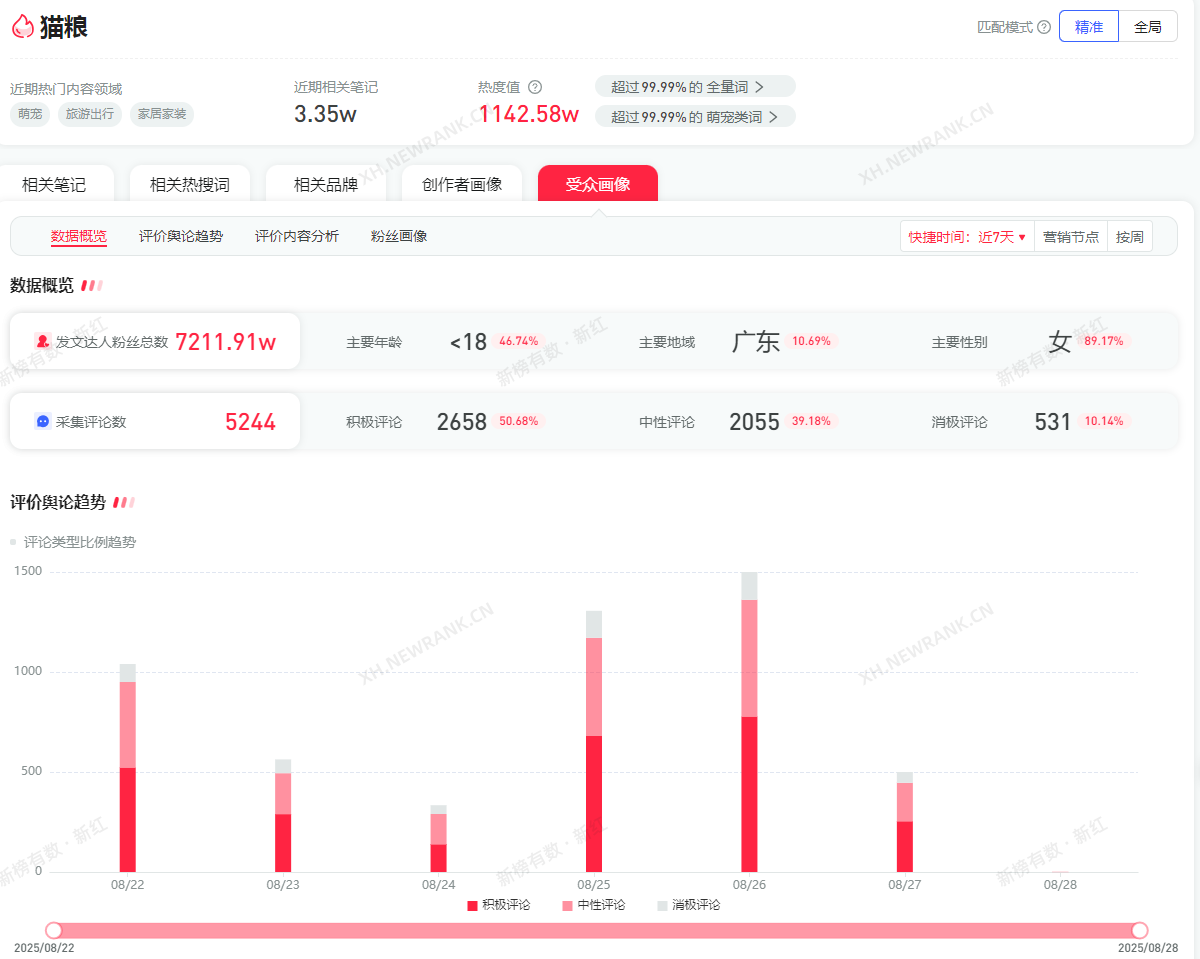Click the question mark icon beside 热度值
Screen dimensions: 1200x959
coord(535,88)
